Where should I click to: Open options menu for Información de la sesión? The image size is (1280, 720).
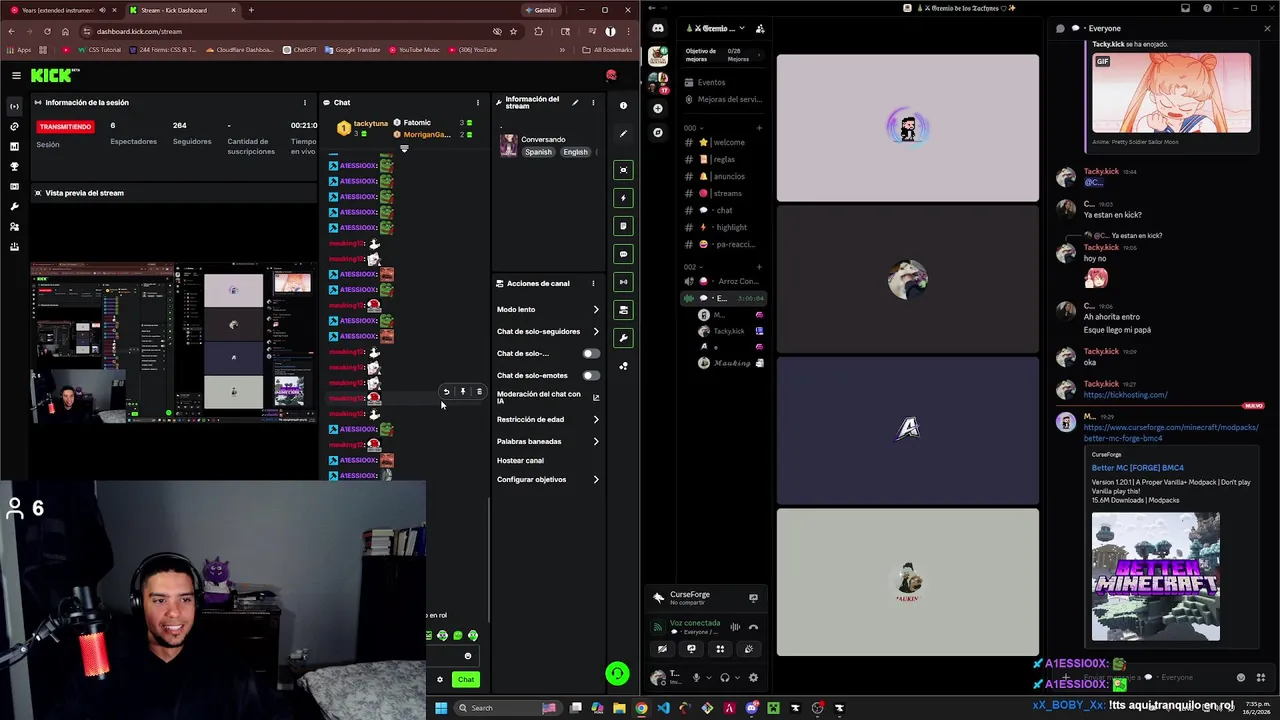point(305,102)
